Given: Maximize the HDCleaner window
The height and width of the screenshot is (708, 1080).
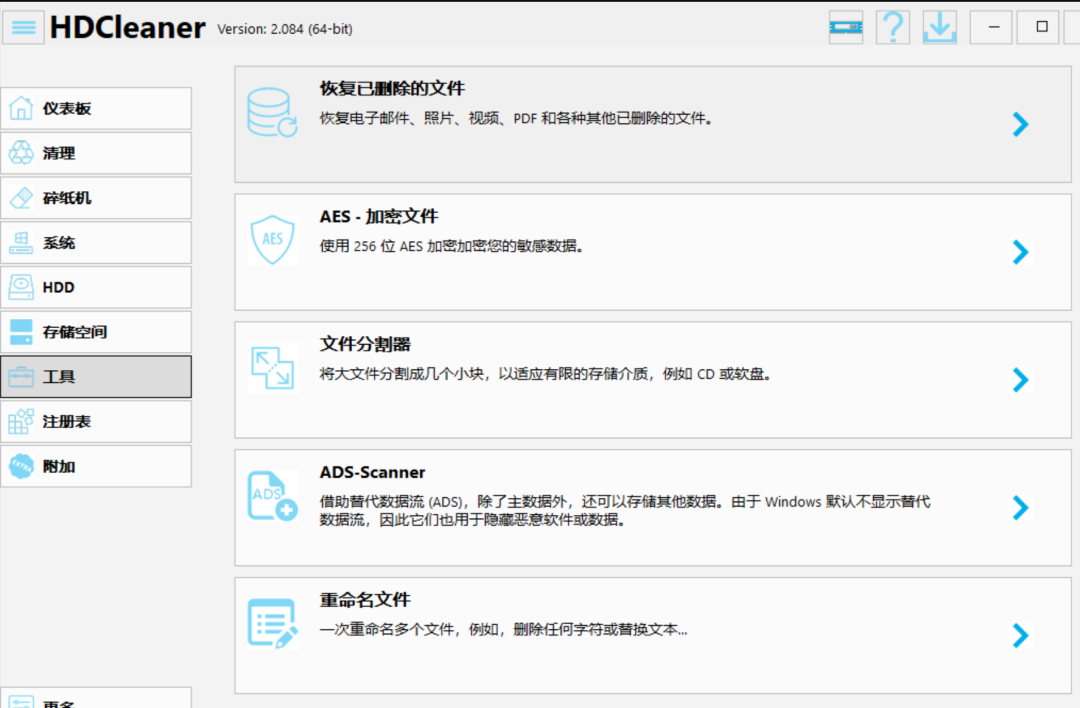Looking at the screenshot, I should coord(1038,28).
